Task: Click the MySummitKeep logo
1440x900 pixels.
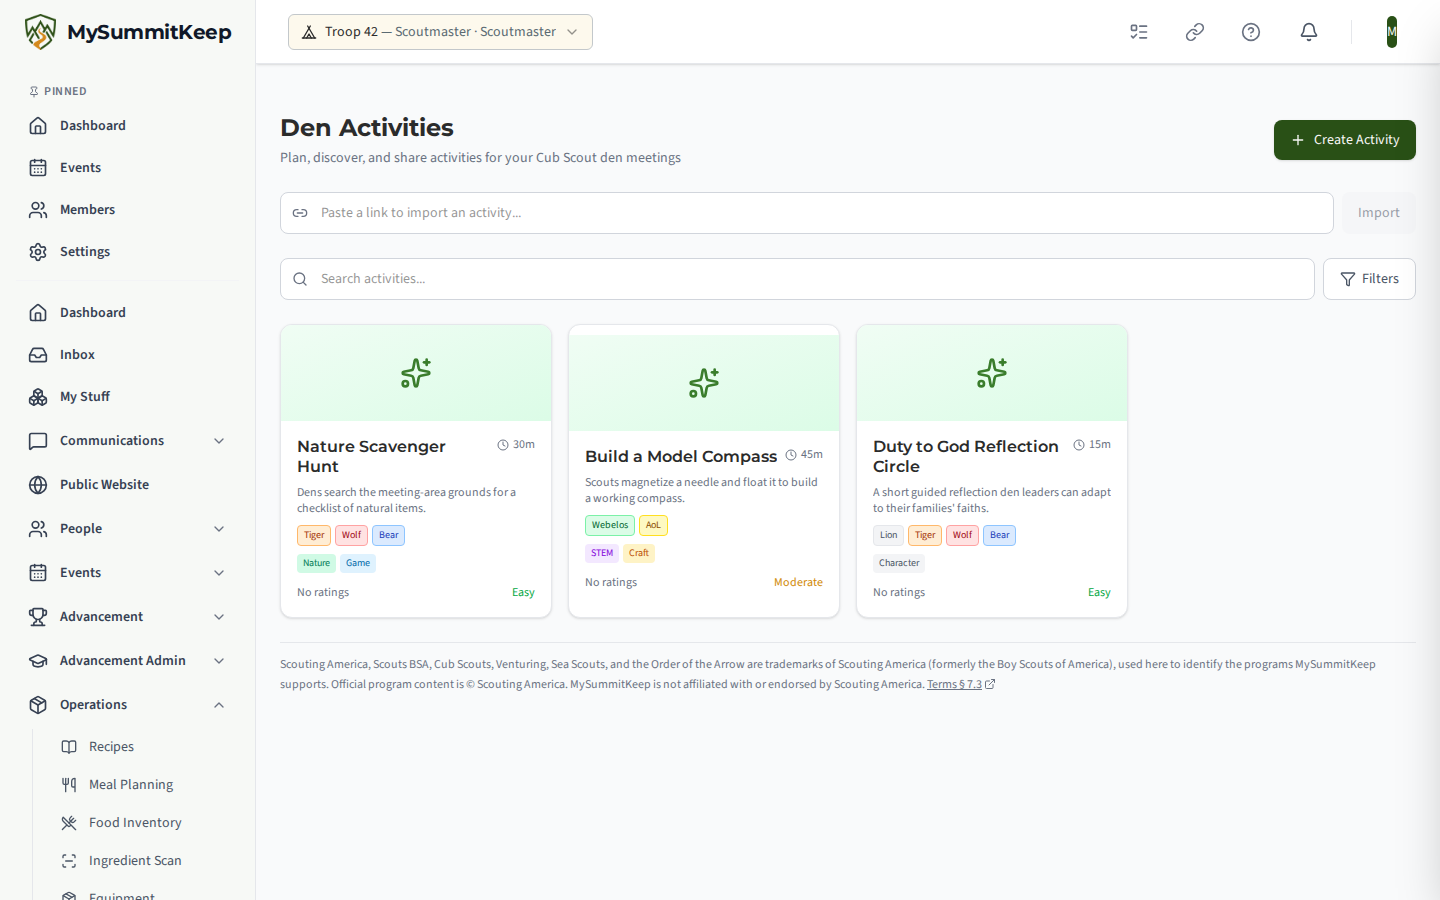Action: (128, 32)
